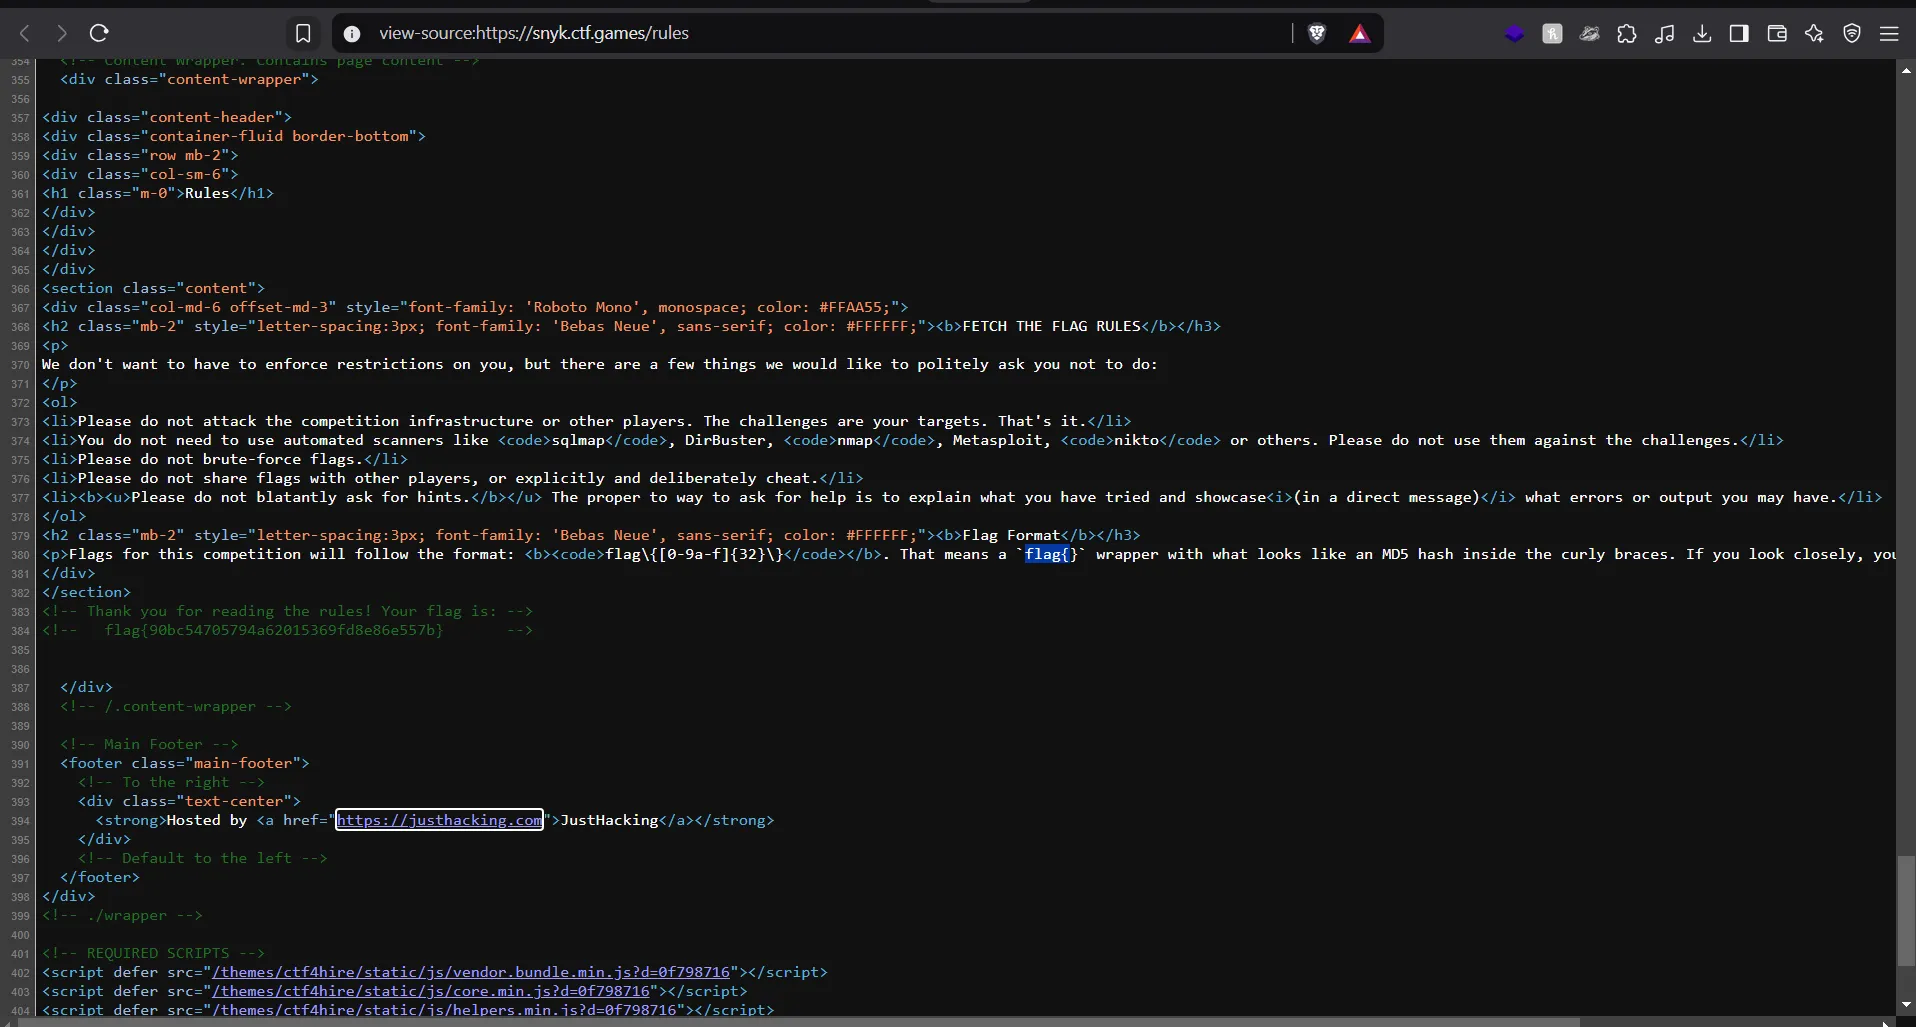
Task: Open the hamburger main menu
Action: (x=1889, y=33)
